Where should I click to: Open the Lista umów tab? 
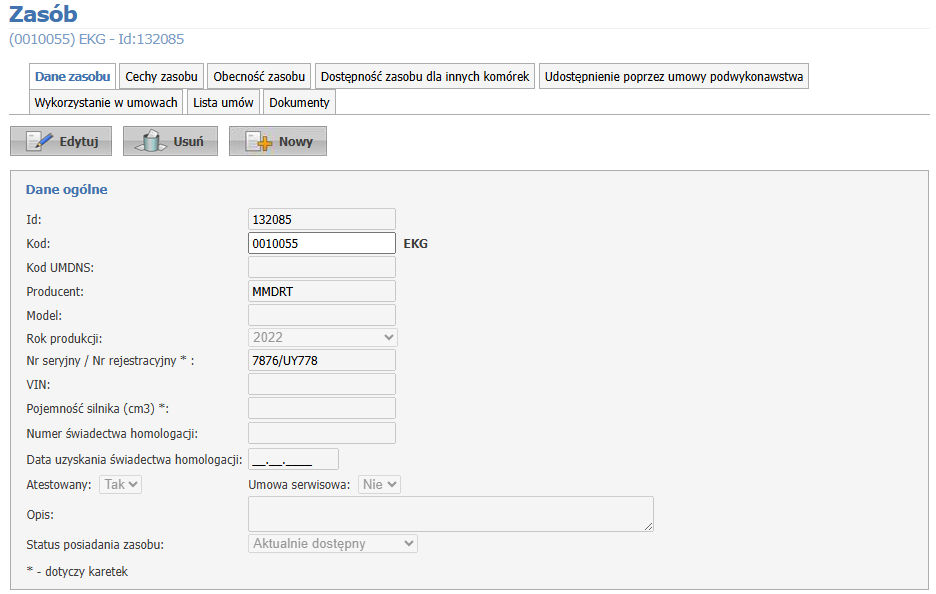[x=223, y=102]
